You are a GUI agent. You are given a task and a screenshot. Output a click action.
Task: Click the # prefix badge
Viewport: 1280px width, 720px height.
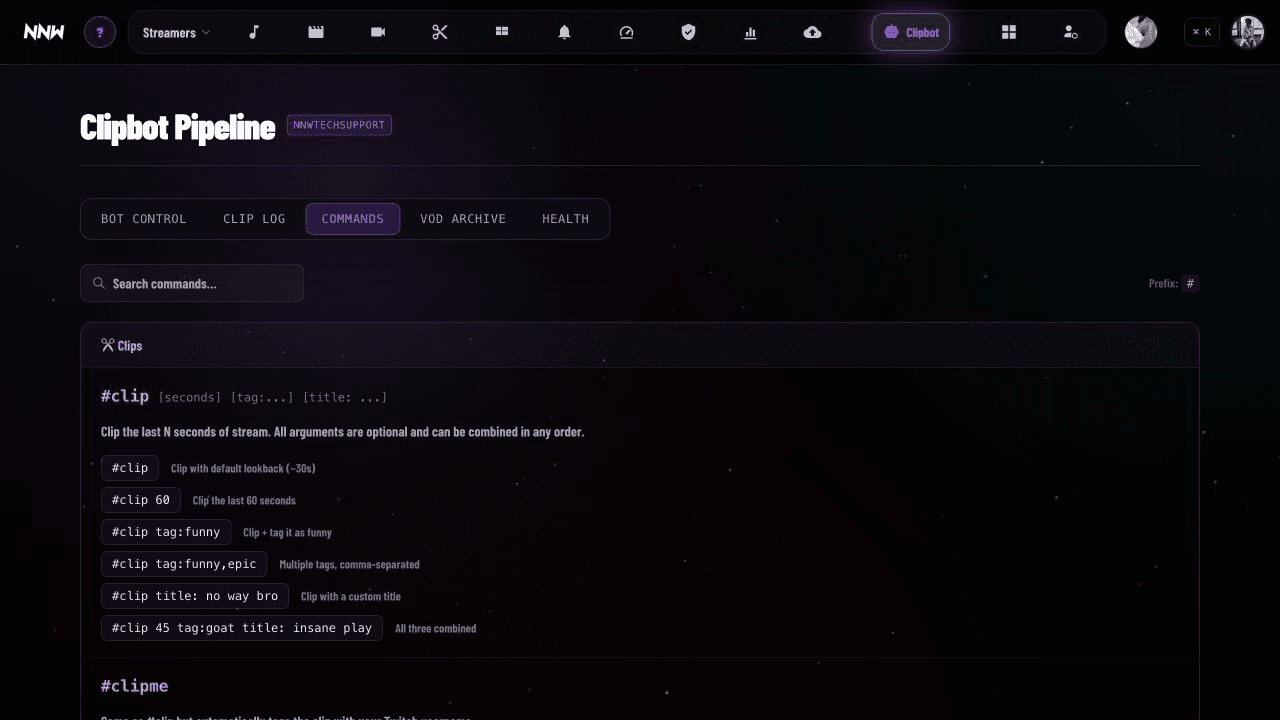[x=1190, y=284]
